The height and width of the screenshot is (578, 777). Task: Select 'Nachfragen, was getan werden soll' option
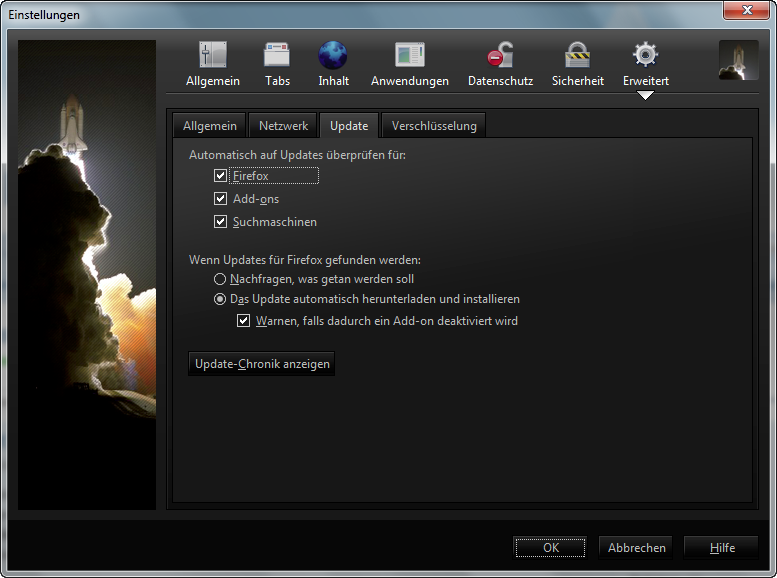click(220, 279)
